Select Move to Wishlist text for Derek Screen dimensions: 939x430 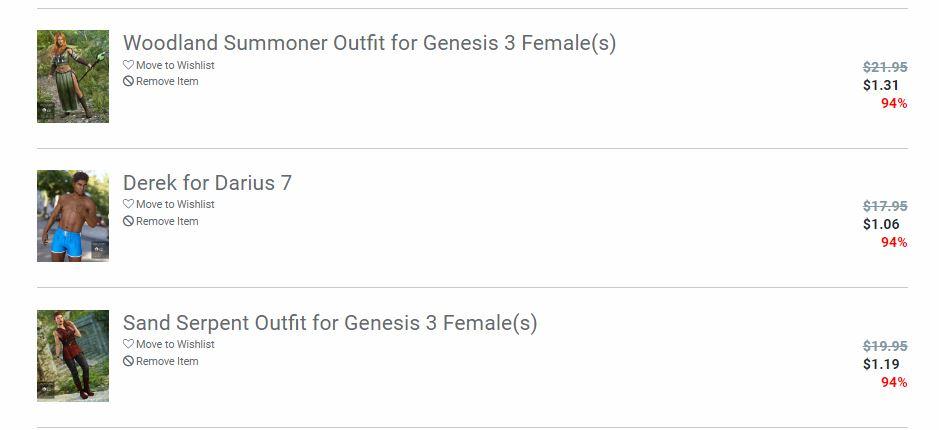(175, 205)
